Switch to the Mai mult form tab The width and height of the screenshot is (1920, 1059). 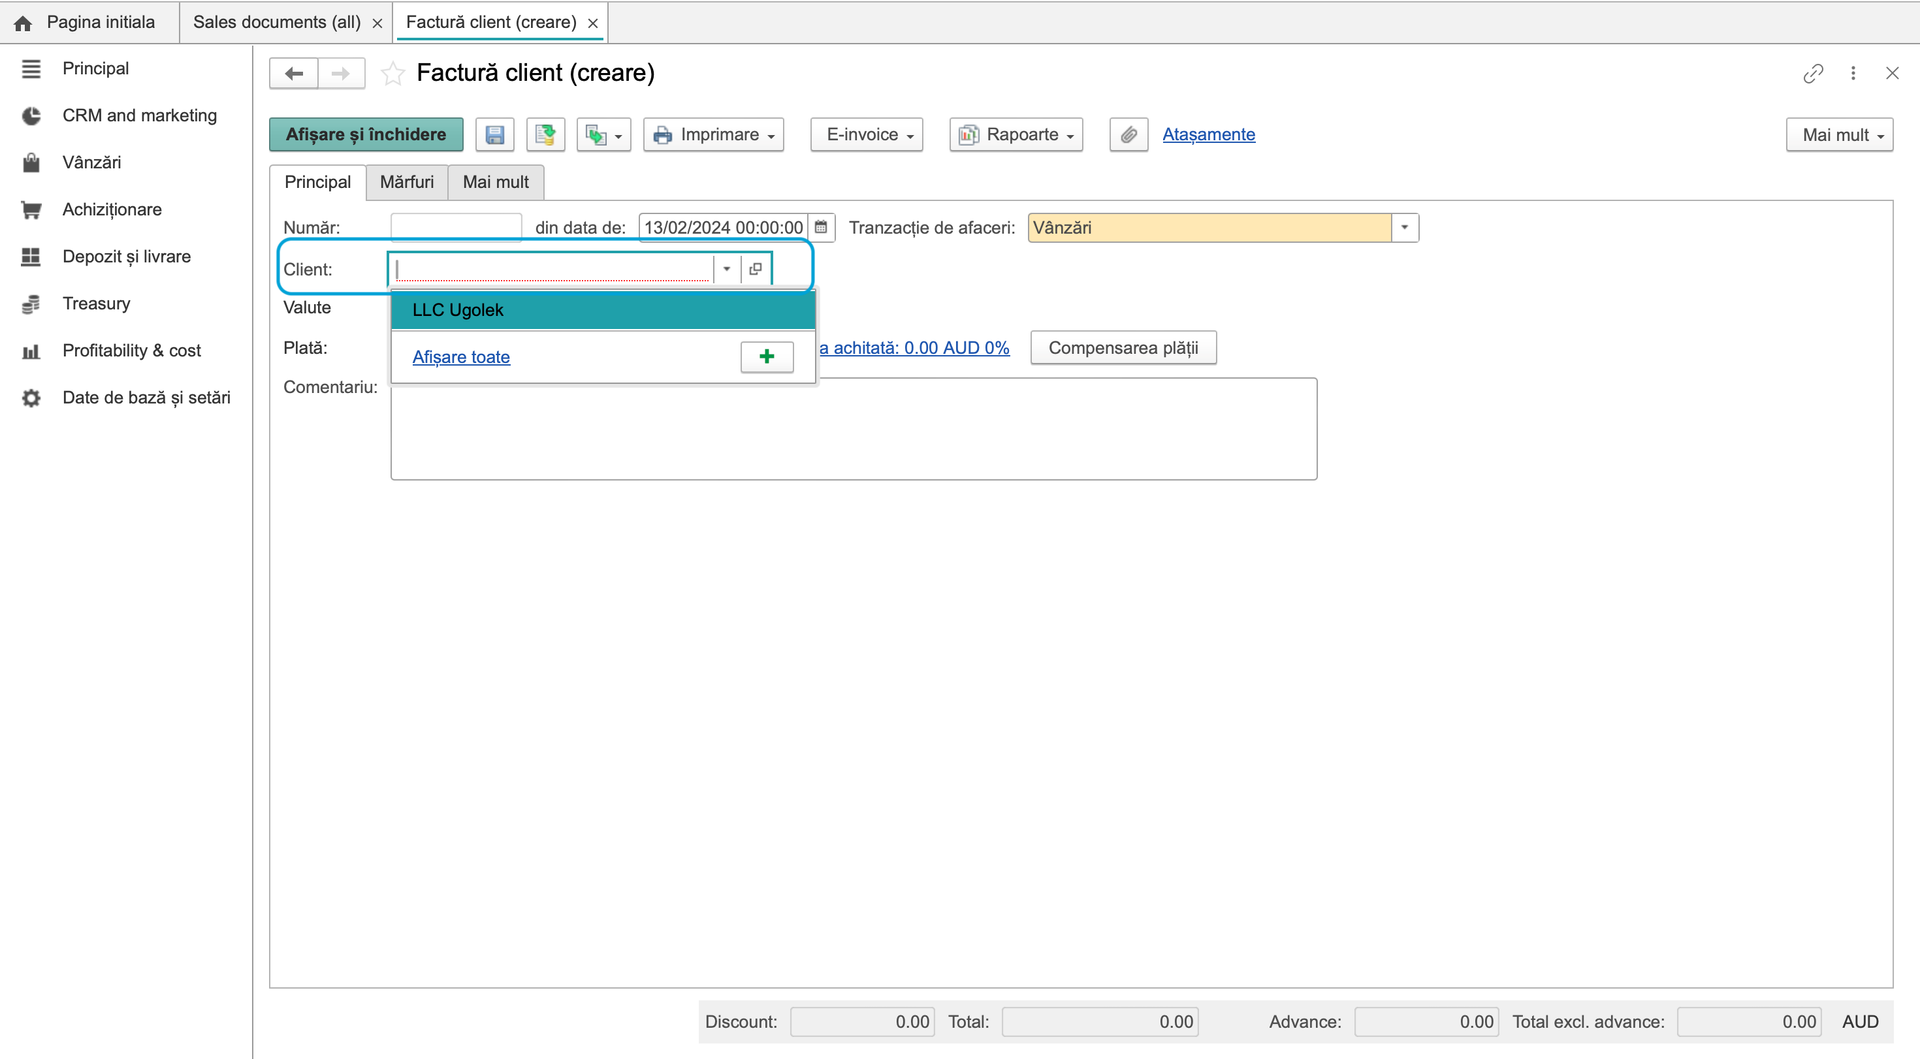tap(496, 183)
